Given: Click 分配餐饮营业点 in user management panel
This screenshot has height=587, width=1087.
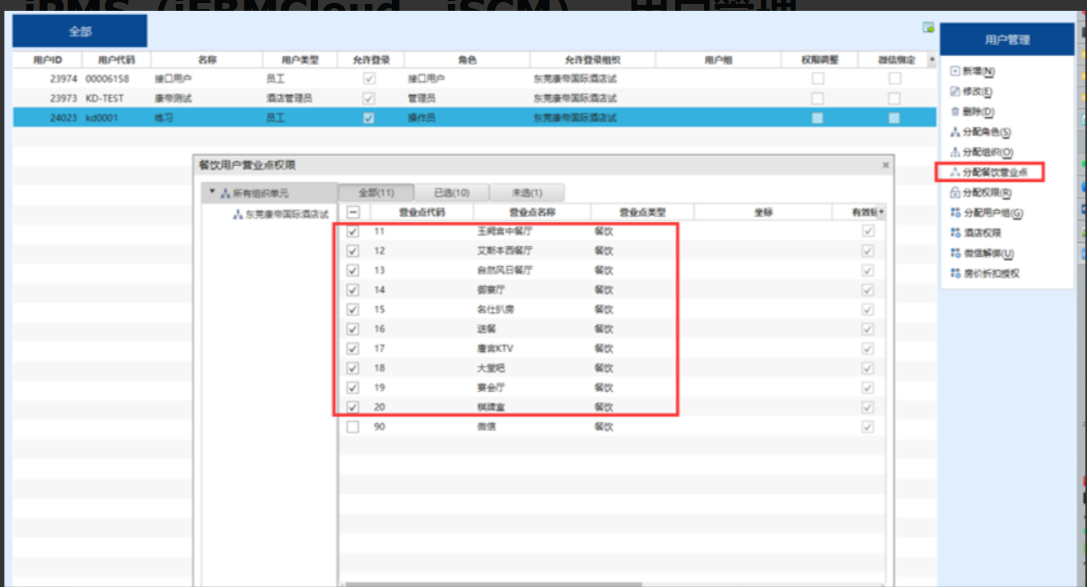Looking at the screenshot, I should [994, 173].
